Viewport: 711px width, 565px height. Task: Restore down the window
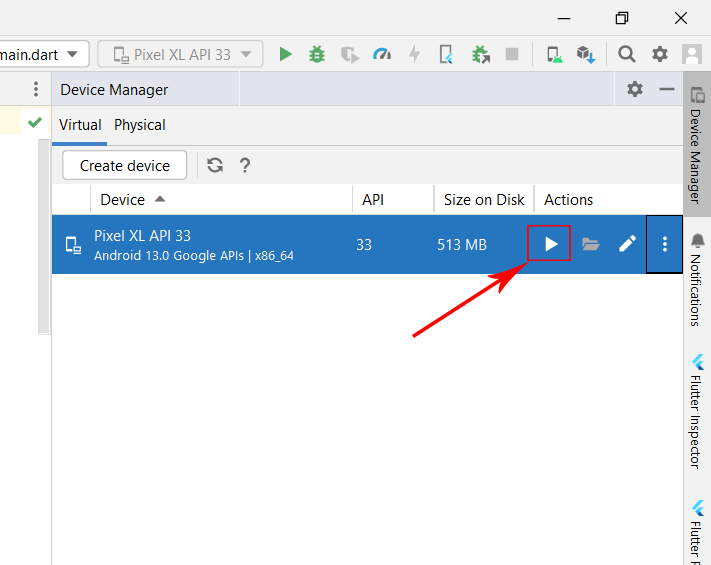[x=622, y=18]
